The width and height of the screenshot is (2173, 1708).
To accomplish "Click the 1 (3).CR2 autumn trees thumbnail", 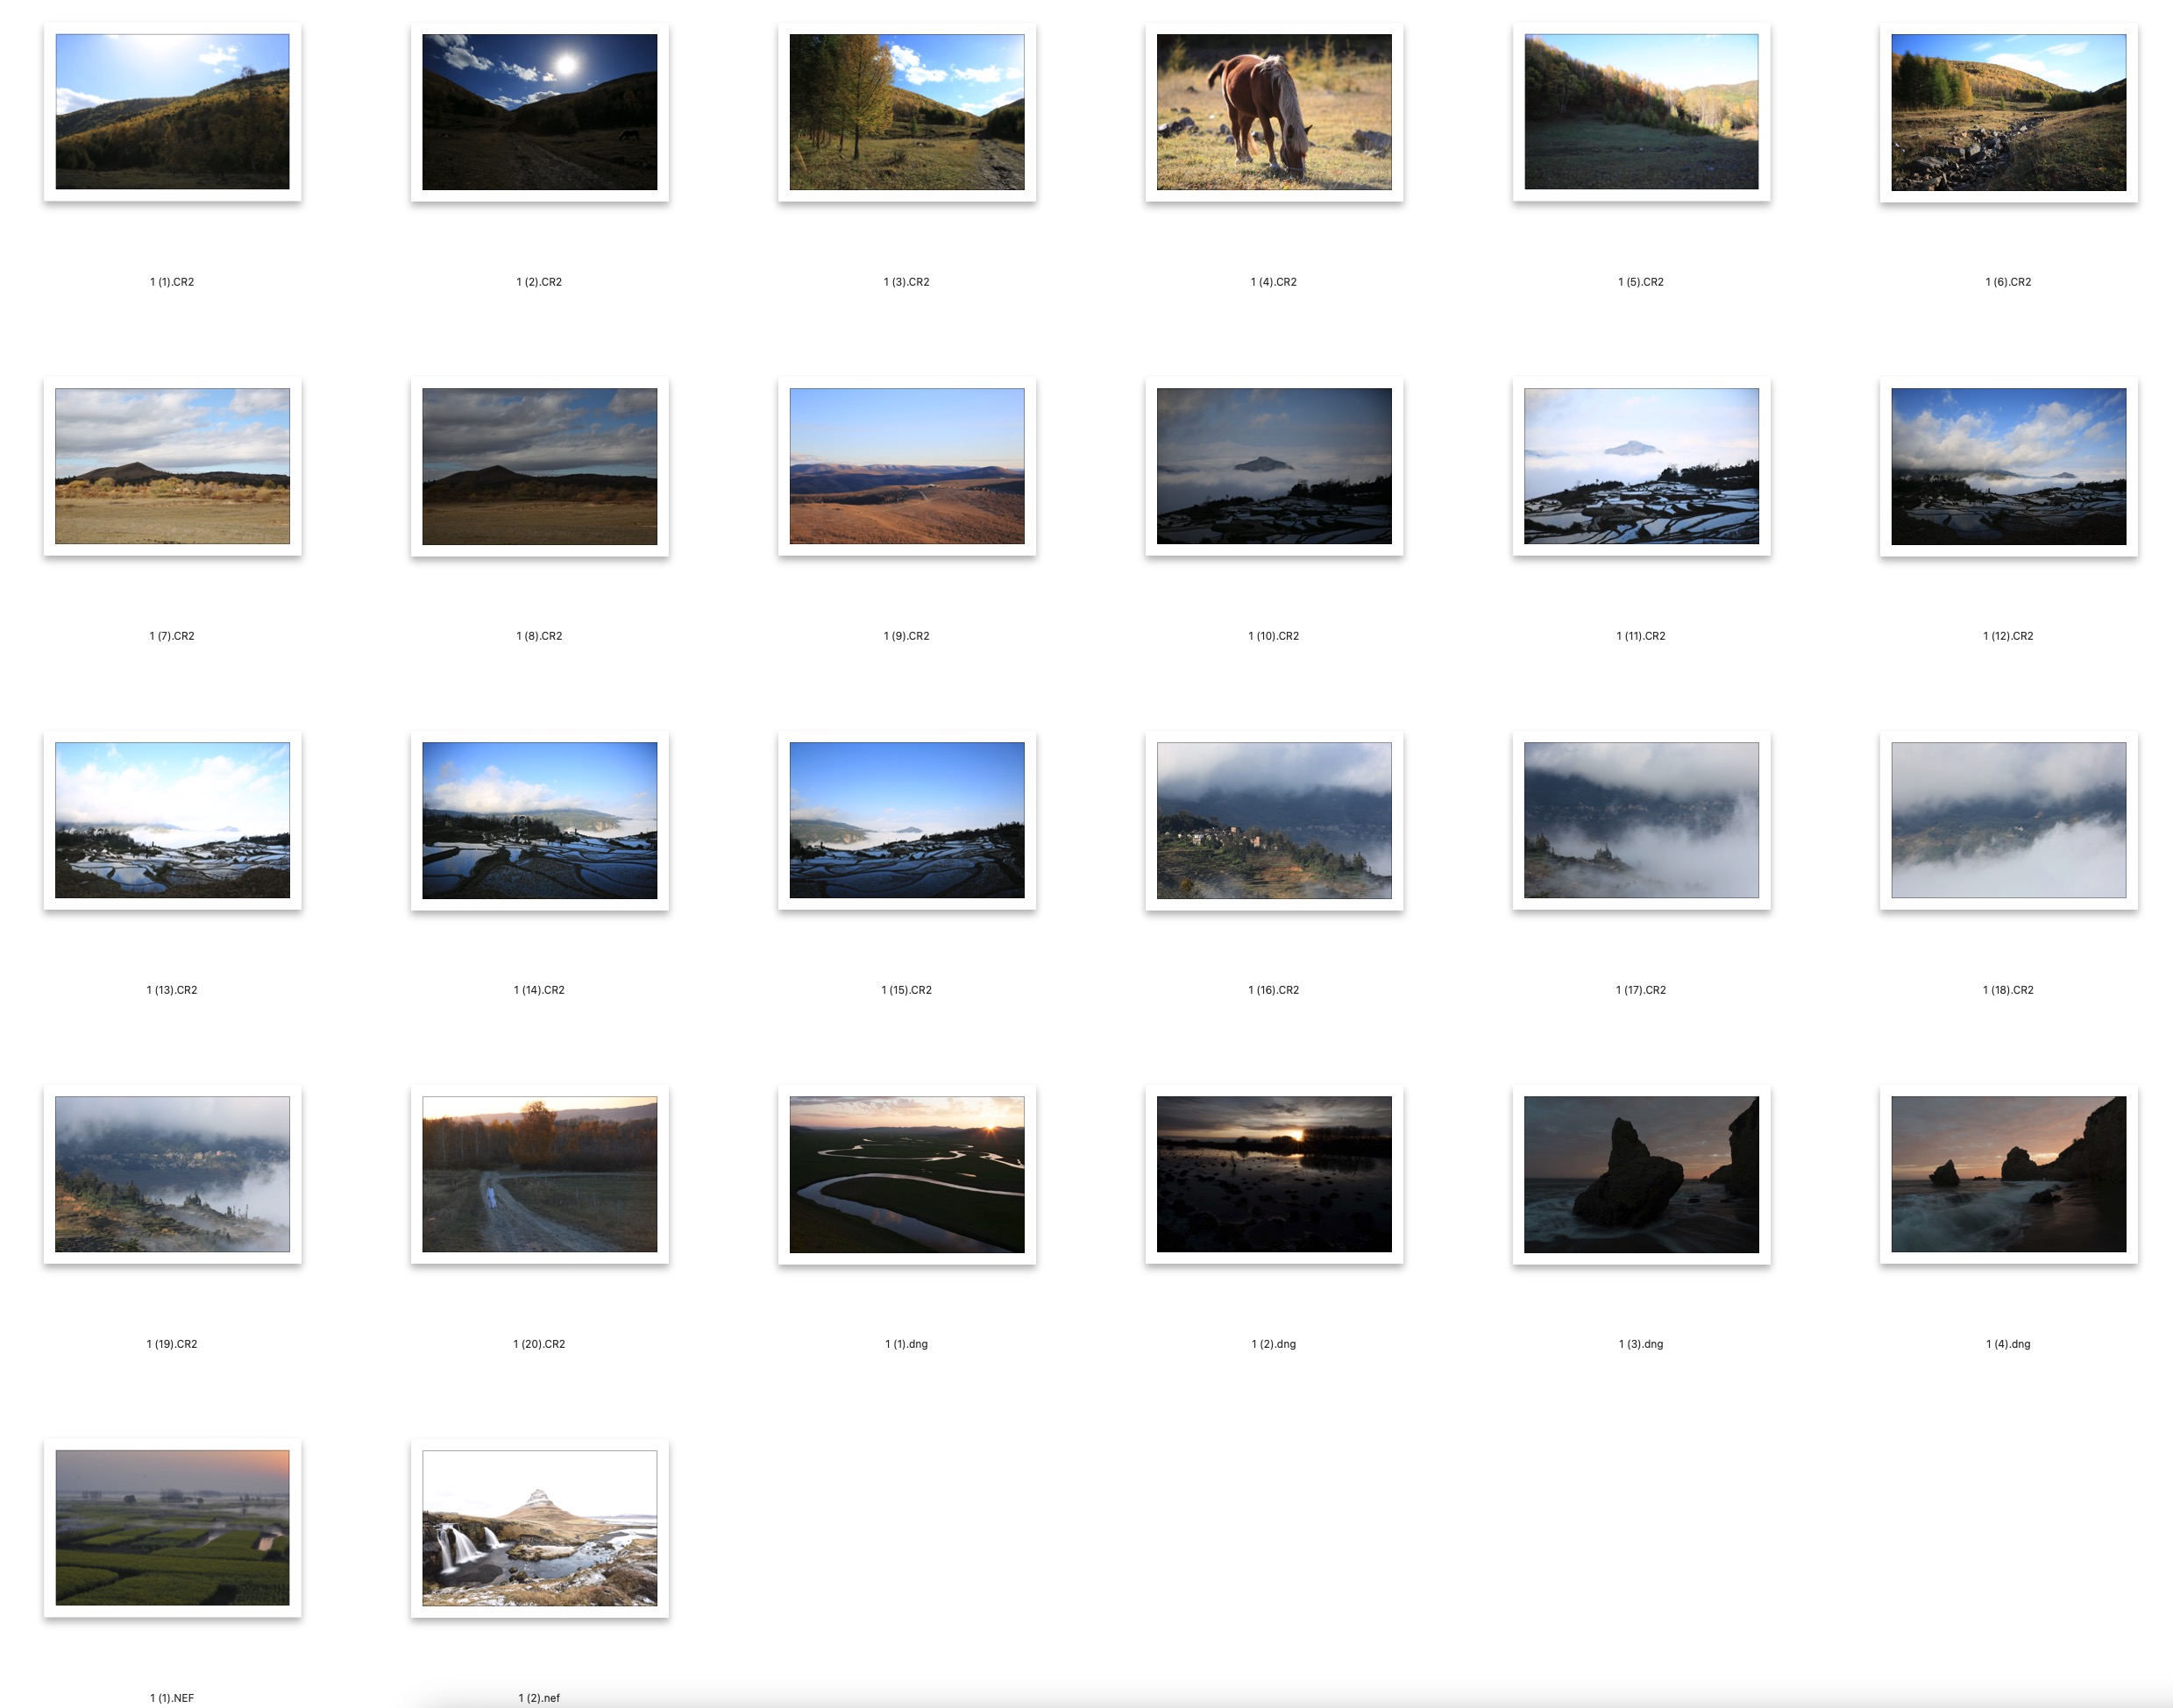I will point(906,112).
